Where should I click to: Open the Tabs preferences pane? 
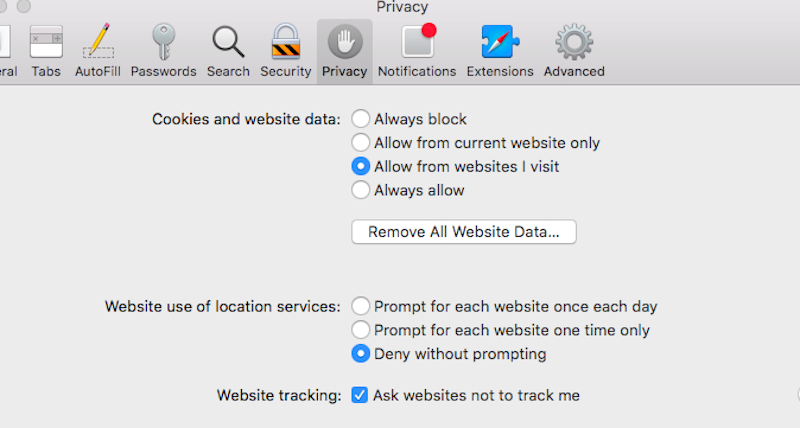[x=46, y=50]
